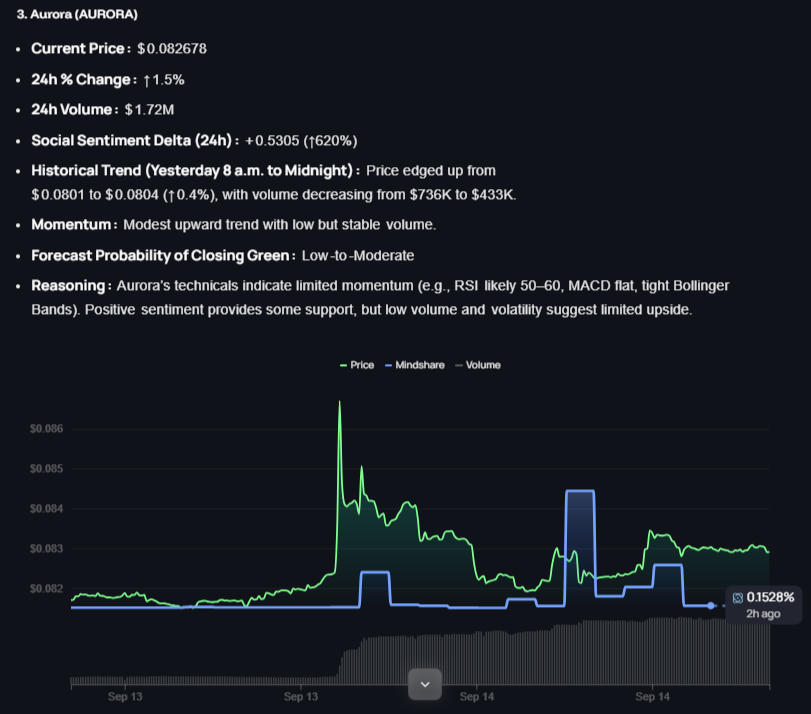811x714 pixels.
Task: Click the $0.086 y-axis label
Action: 47,429
